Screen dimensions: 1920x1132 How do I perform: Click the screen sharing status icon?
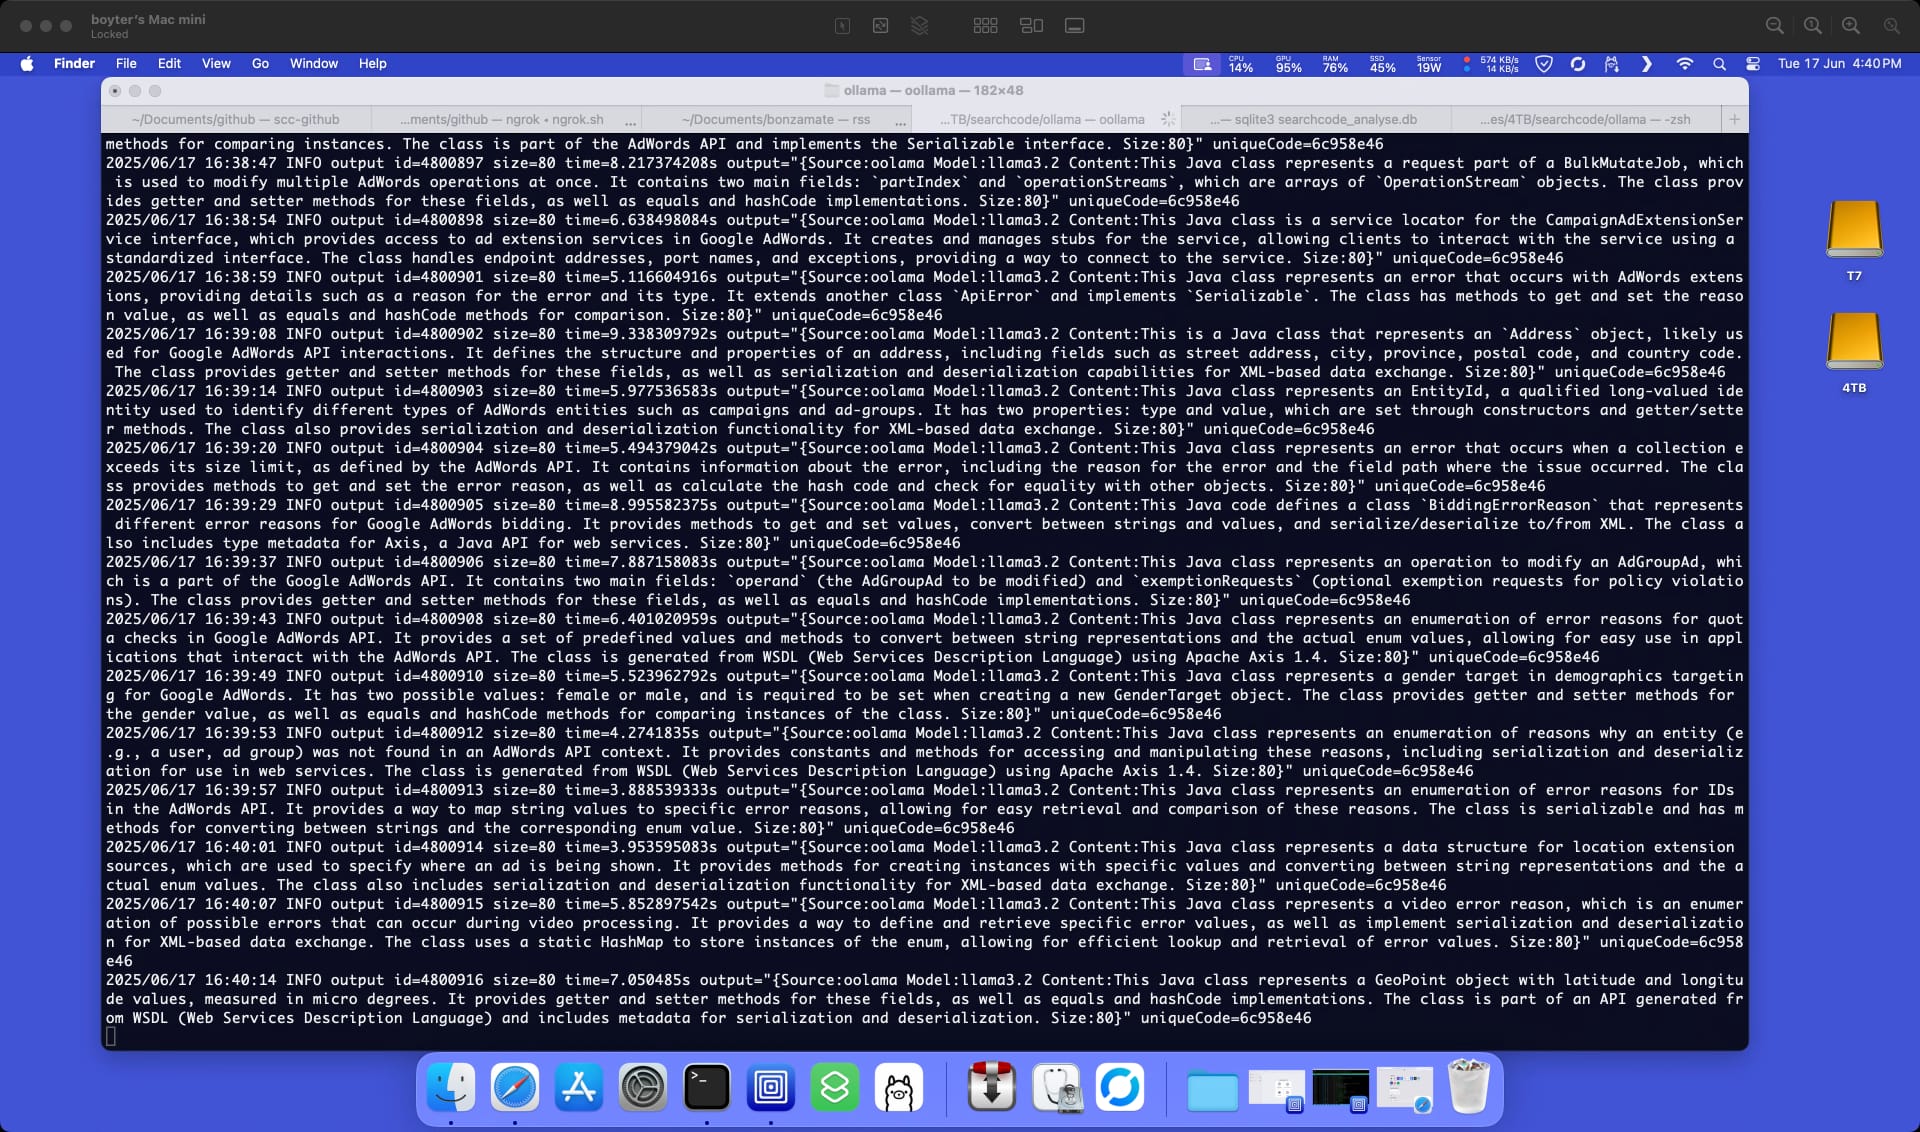(1202, 64)
